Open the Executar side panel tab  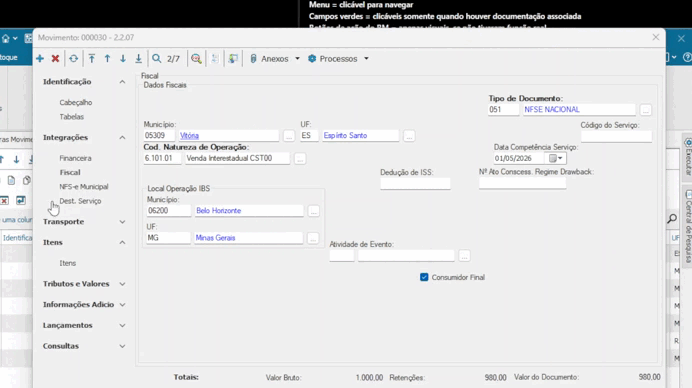coord(688,157)
